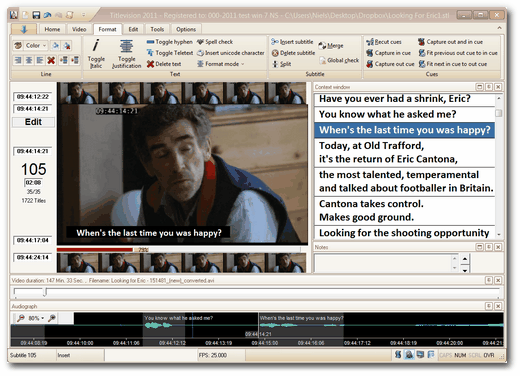The height and width of the screenshot is (376, 520).
Task: Open quick access toolbar customize arrow
Action: pyautogui.click(x=83, y=15)
